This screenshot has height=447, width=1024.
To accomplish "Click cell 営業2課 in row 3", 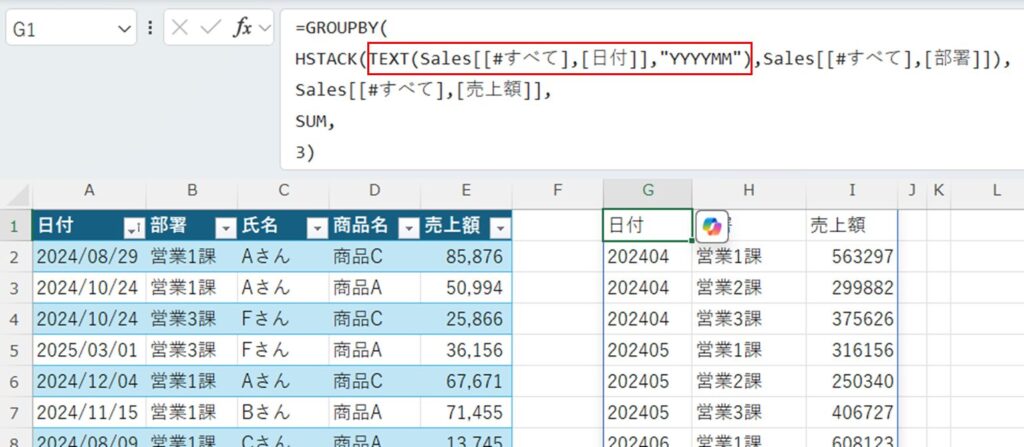I will click(749, 288).
